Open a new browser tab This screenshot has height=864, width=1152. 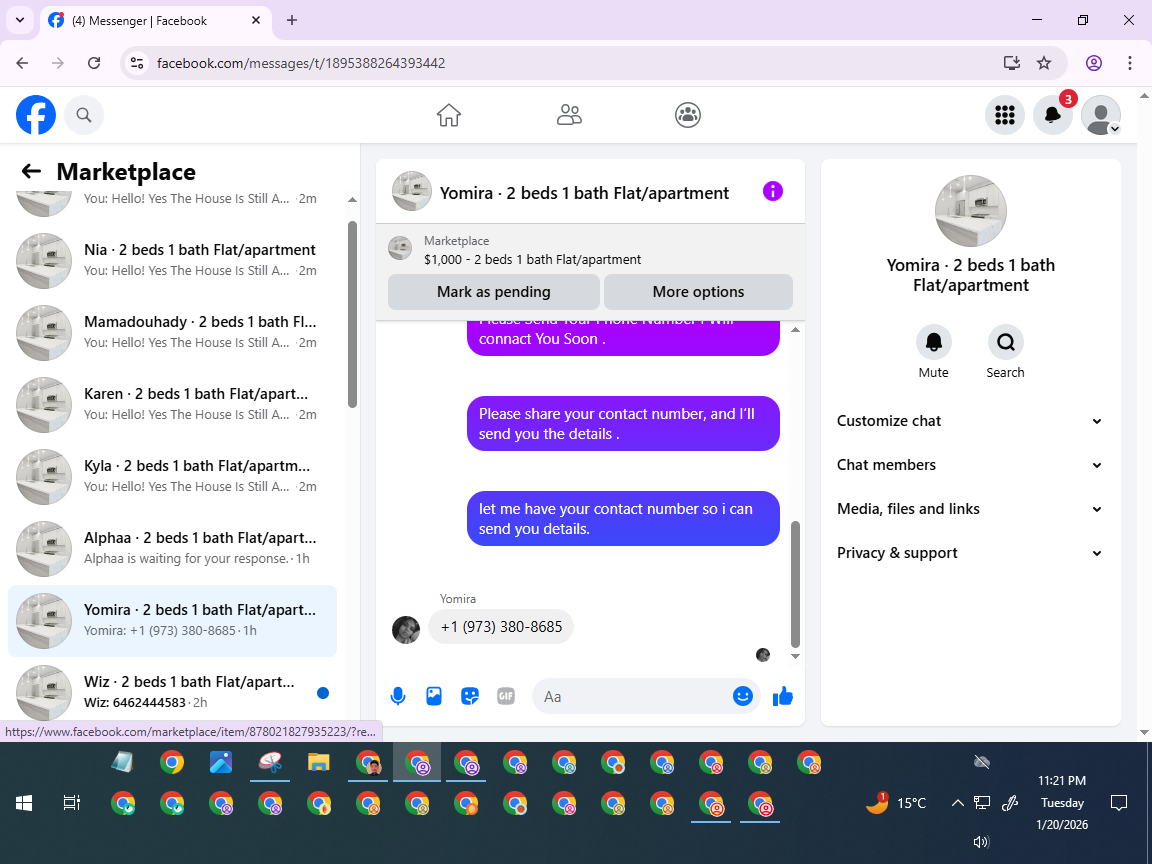coord(292,21)
